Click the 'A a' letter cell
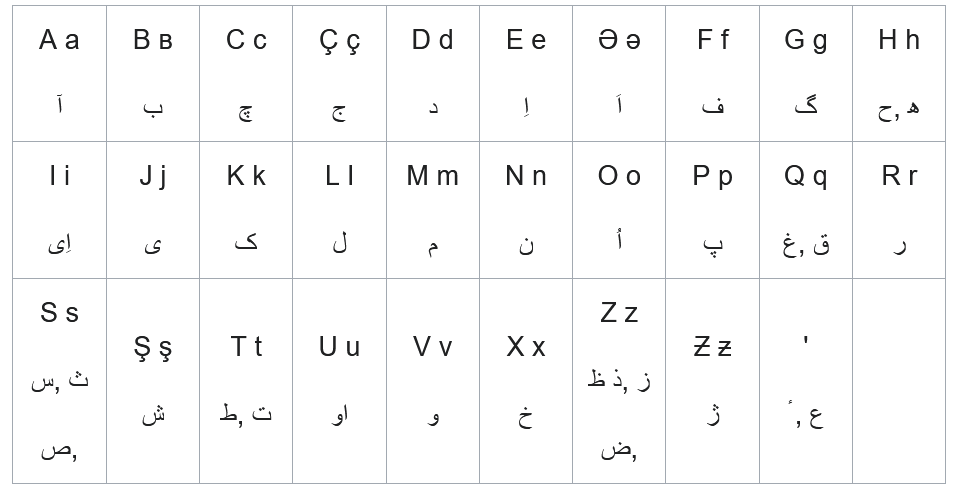The width and height of the screenshot is (959, 494). pos(60,74)
